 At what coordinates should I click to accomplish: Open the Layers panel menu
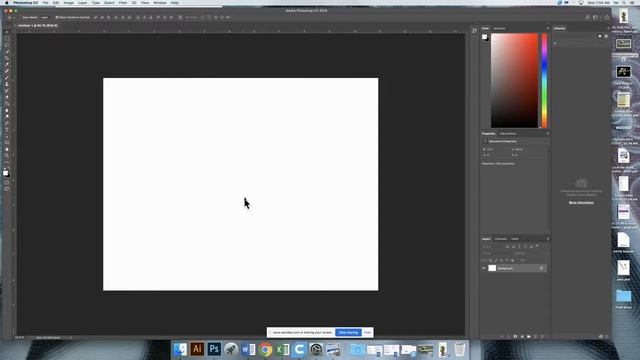point(548,239)
